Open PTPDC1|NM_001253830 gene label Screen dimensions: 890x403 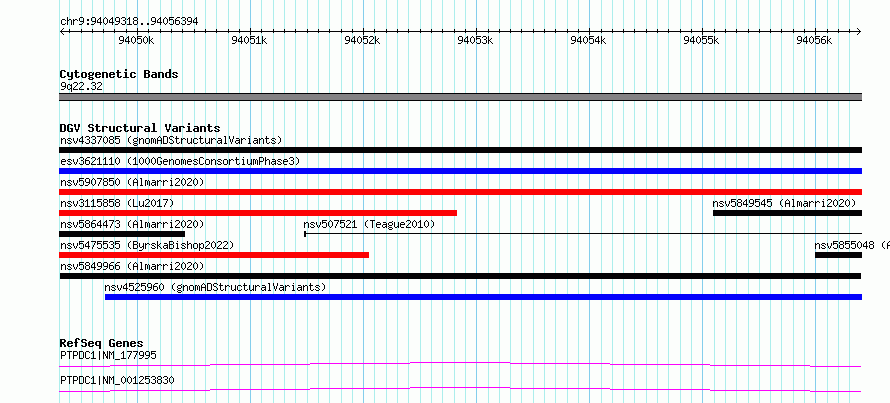click(117, 380)
